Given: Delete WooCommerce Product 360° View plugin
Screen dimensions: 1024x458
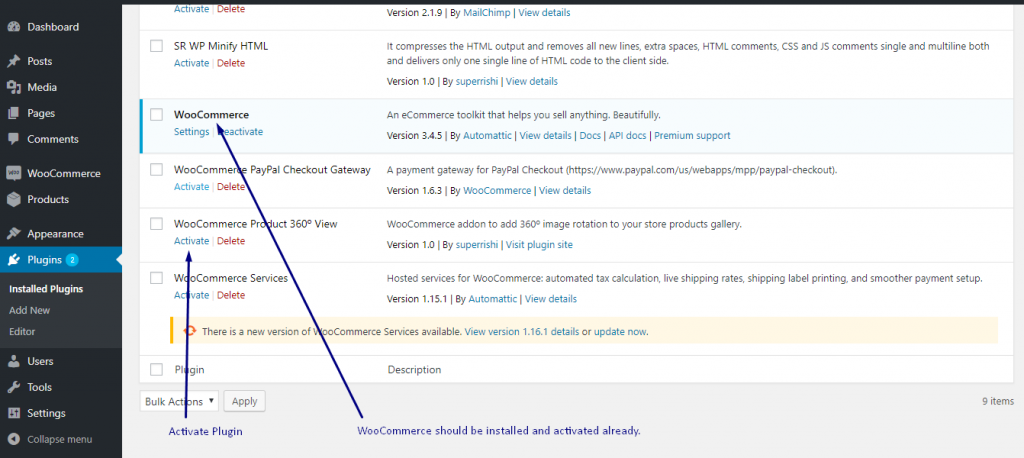Looking at the screenshot, I should coord(231,241).
